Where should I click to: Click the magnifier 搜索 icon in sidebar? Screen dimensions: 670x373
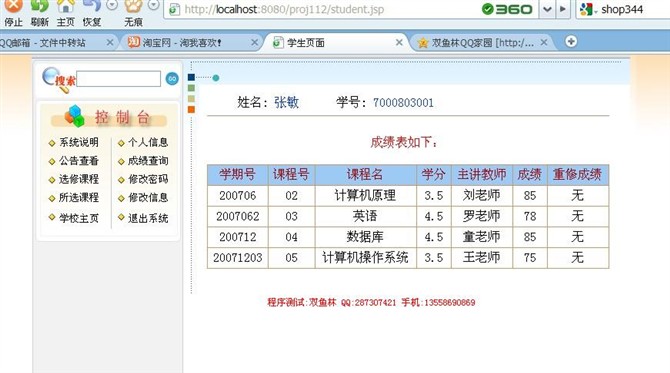(x=58, y=80)
